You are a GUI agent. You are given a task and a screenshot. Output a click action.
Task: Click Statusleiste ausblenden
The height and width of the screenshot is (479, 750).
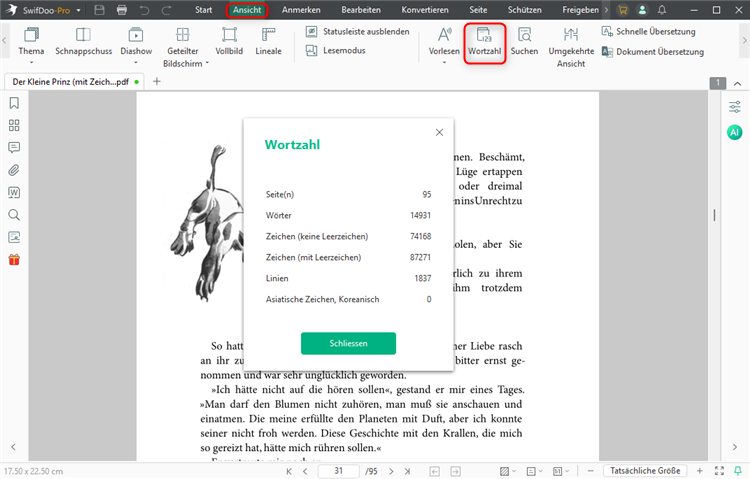click(357, 32)
